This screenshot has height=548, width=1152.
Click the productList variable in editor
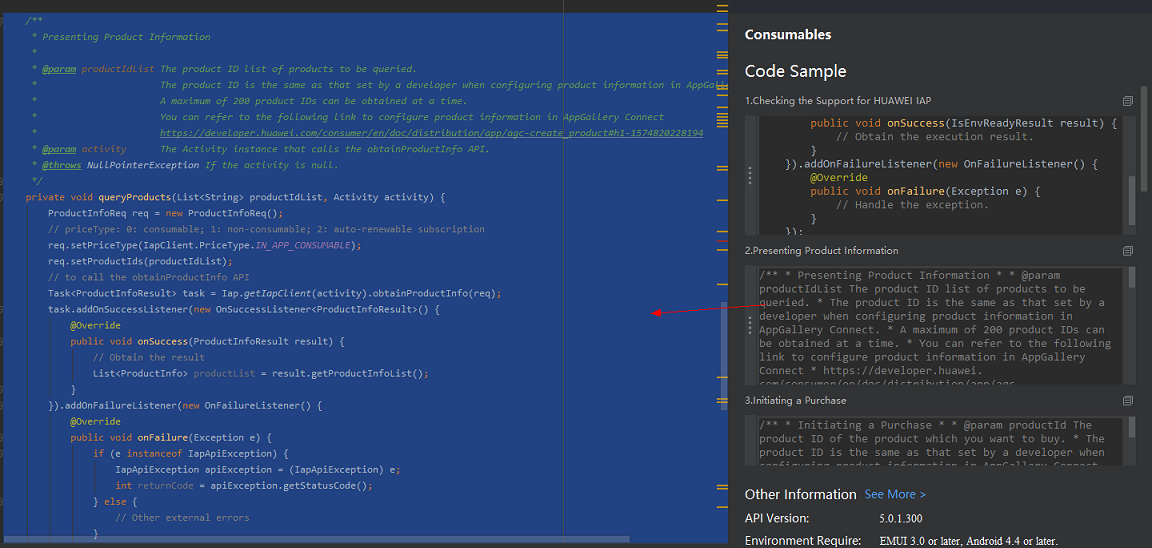tap(223, 373)
